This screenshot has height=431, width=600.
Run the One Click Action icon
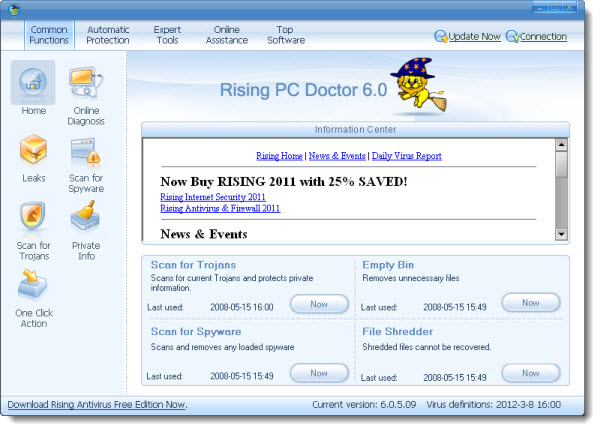pyautogui.click(x=33, y=284)
